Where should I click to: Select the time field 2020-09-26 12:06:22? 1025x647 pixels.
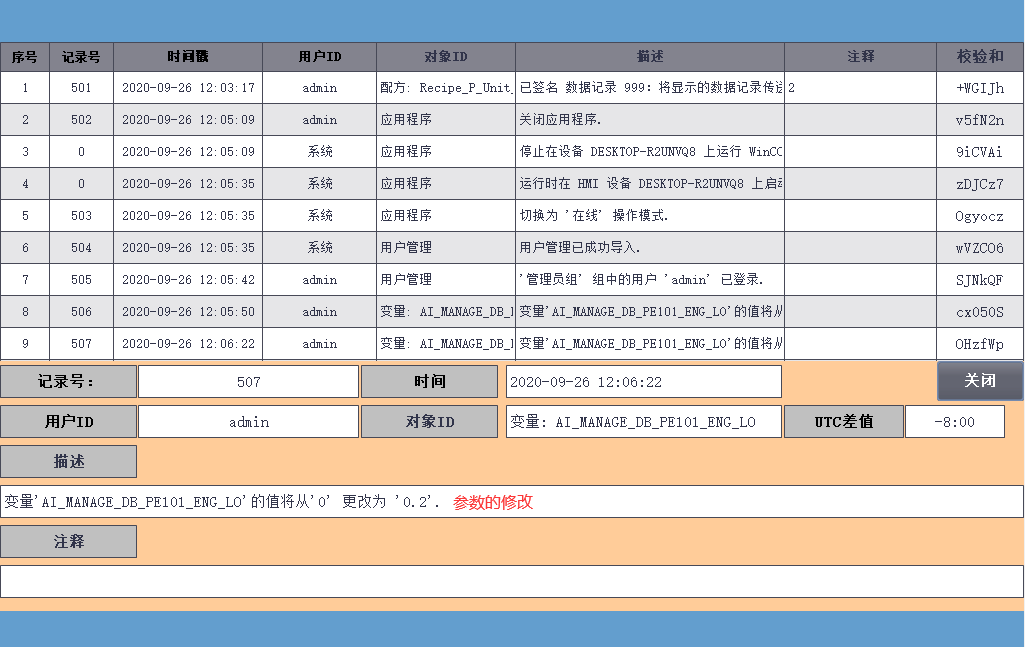pyautogui.click(x=644, y=382)
